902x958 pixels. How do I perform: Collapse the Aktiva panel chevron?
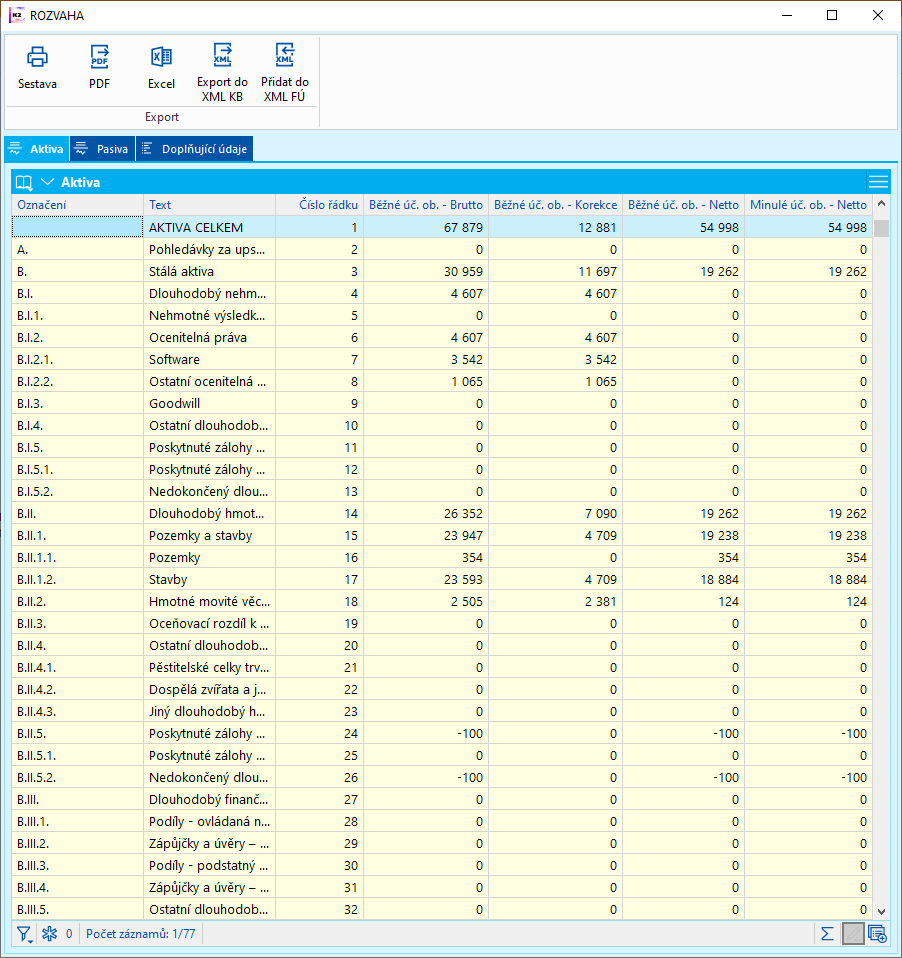pos(48,183)
